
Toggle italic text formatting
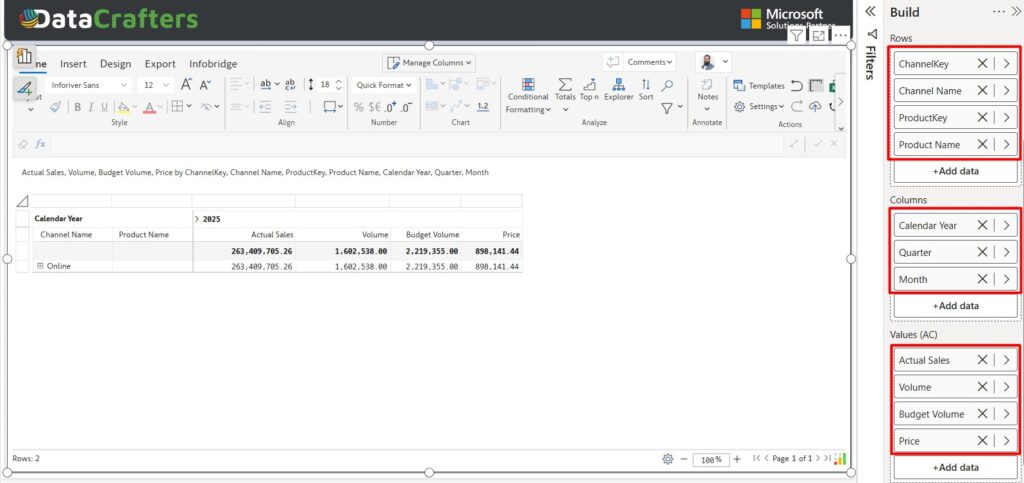[x=90, y=107]
